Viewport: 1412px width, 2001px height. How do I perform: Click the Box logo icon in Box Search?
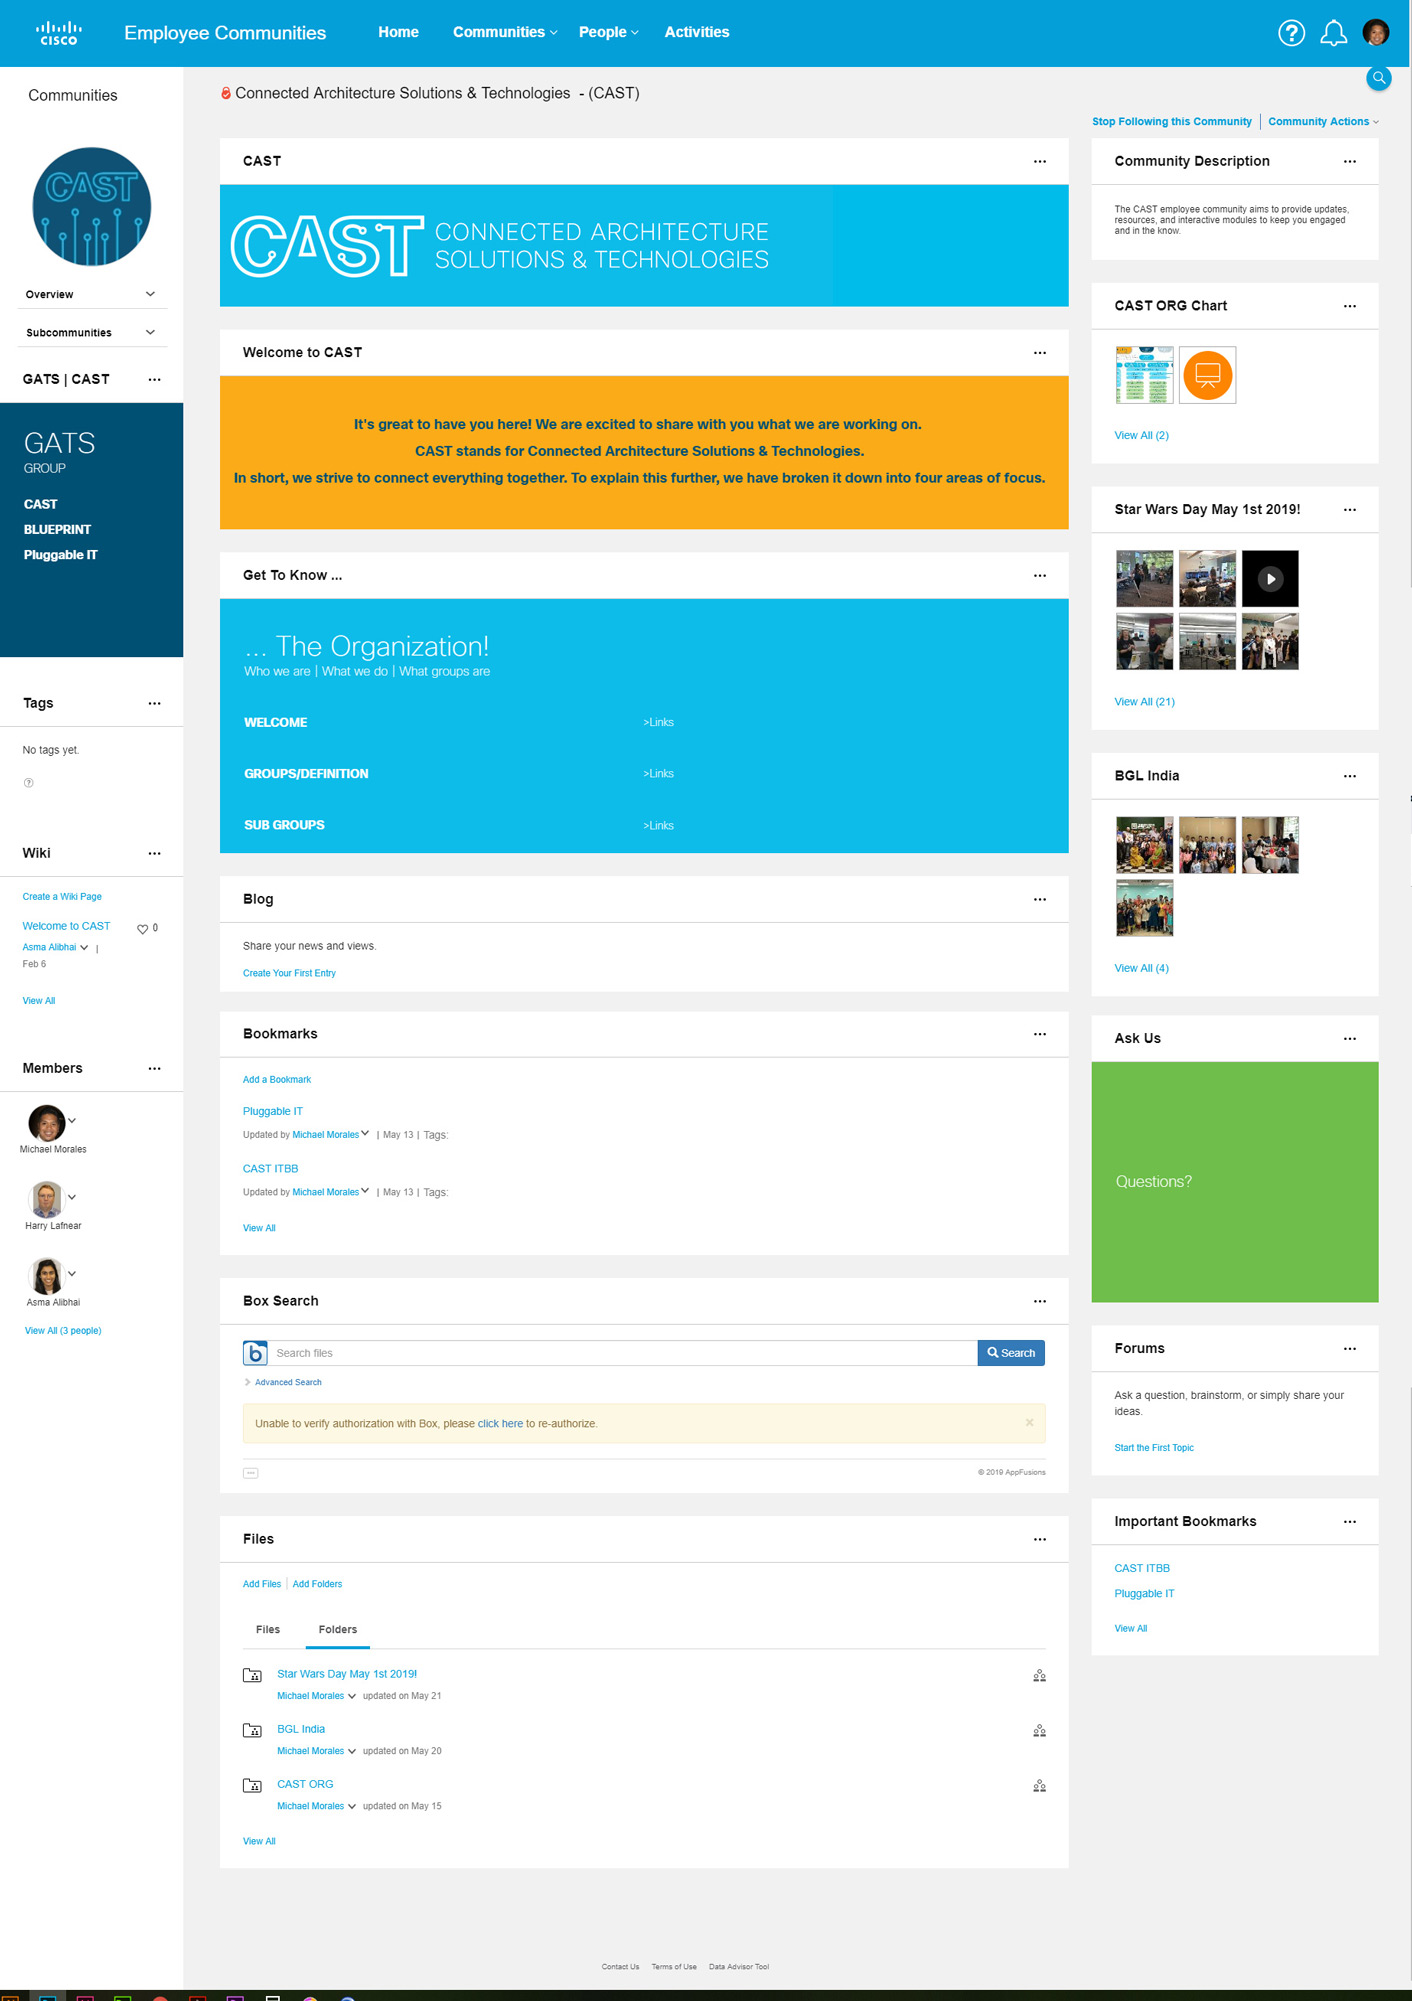pos(255,1353)
